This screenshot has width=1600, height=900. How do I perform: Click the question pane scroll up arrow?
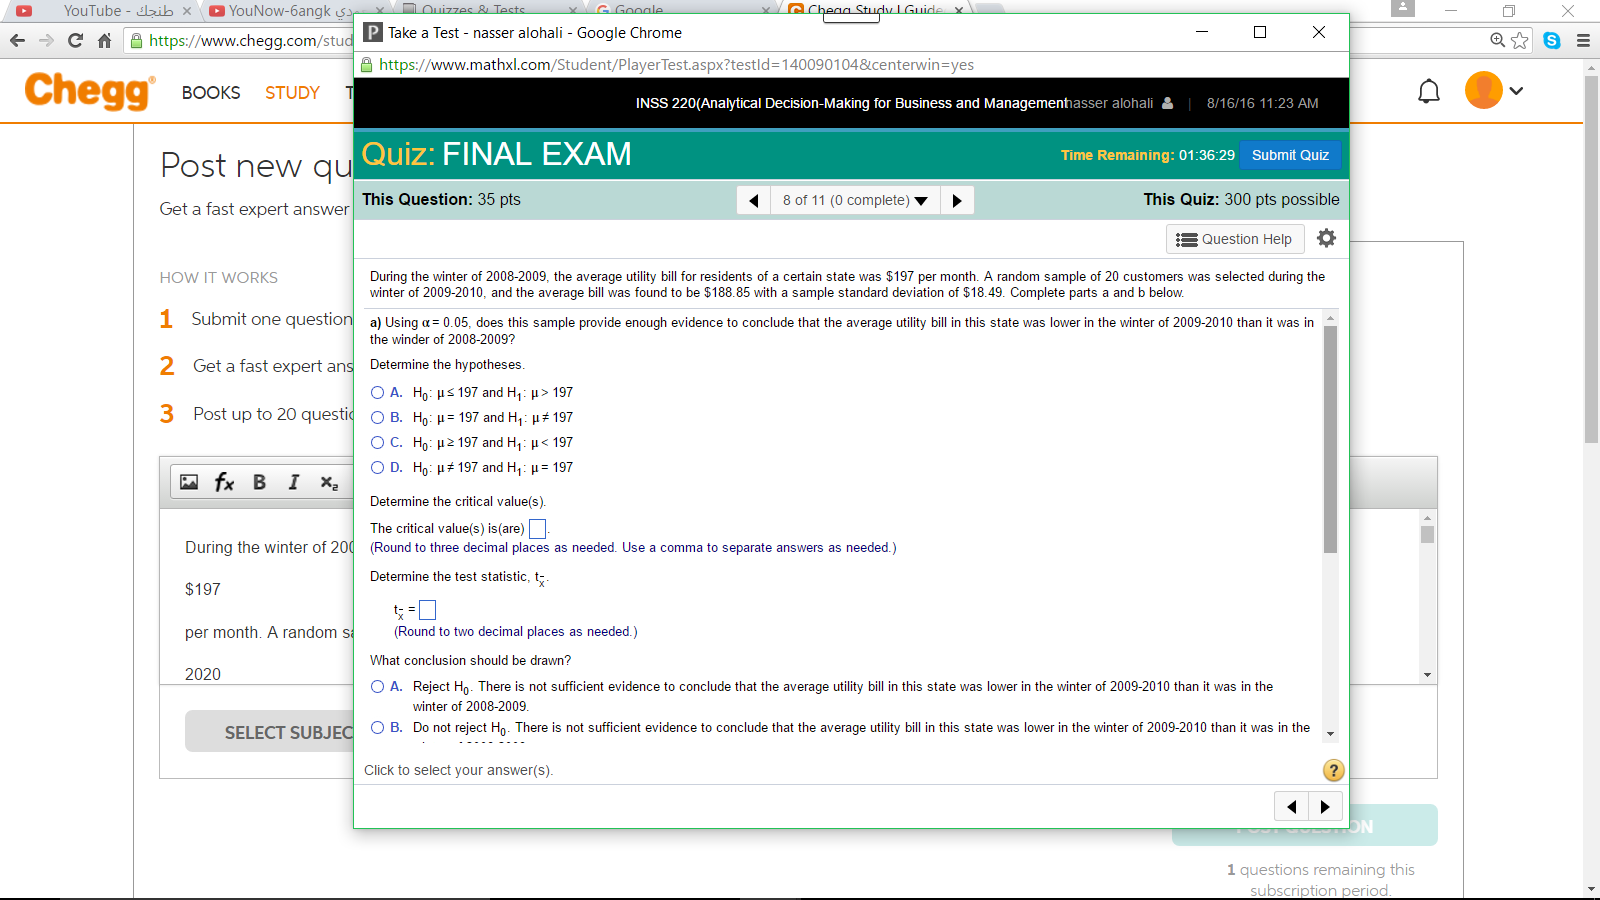click(x=1330, y=318)
